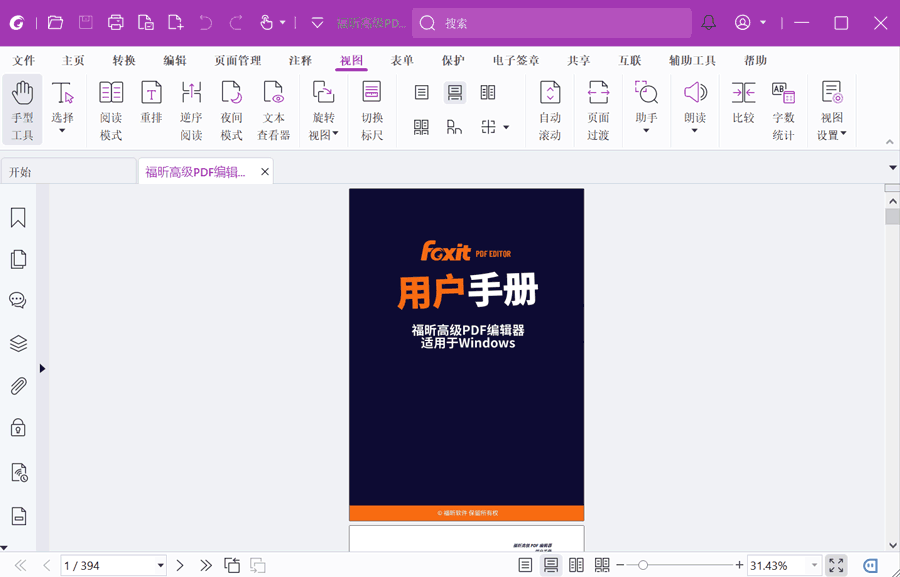This screenshot has height=577, width=900.
Task: Open the file with the folder icon
Action: coord(55,23)
